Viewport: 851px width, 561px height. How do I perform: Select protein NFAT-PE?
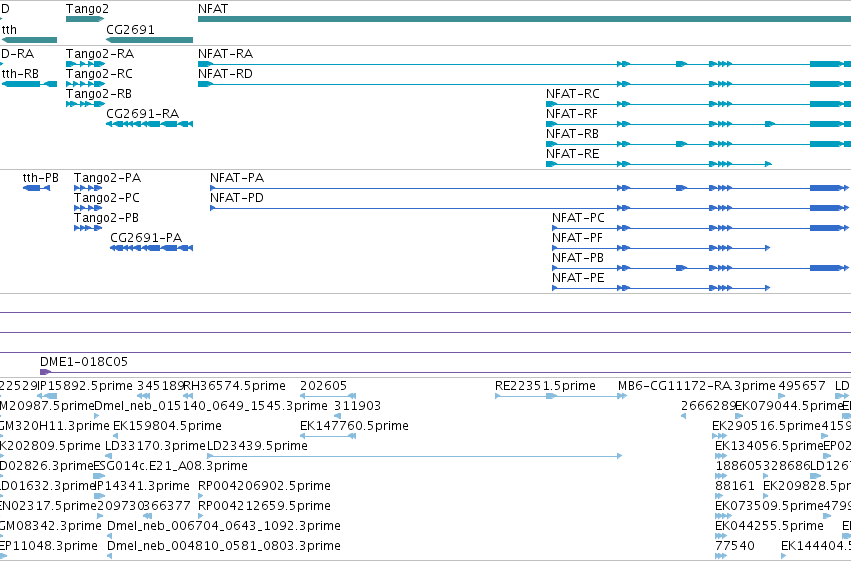point(661,288)
